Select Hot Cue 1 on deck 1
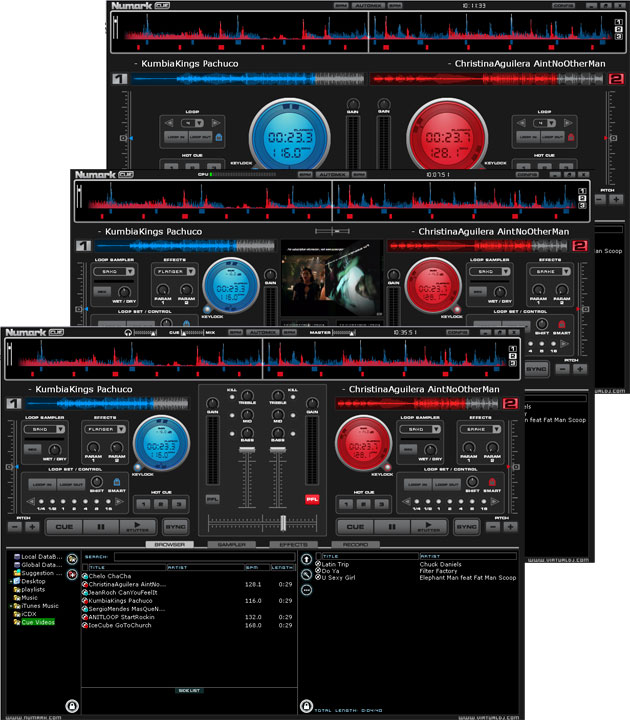Image resolution: width=630 pixels, height=720 pixels. click(x=144, y=504)
